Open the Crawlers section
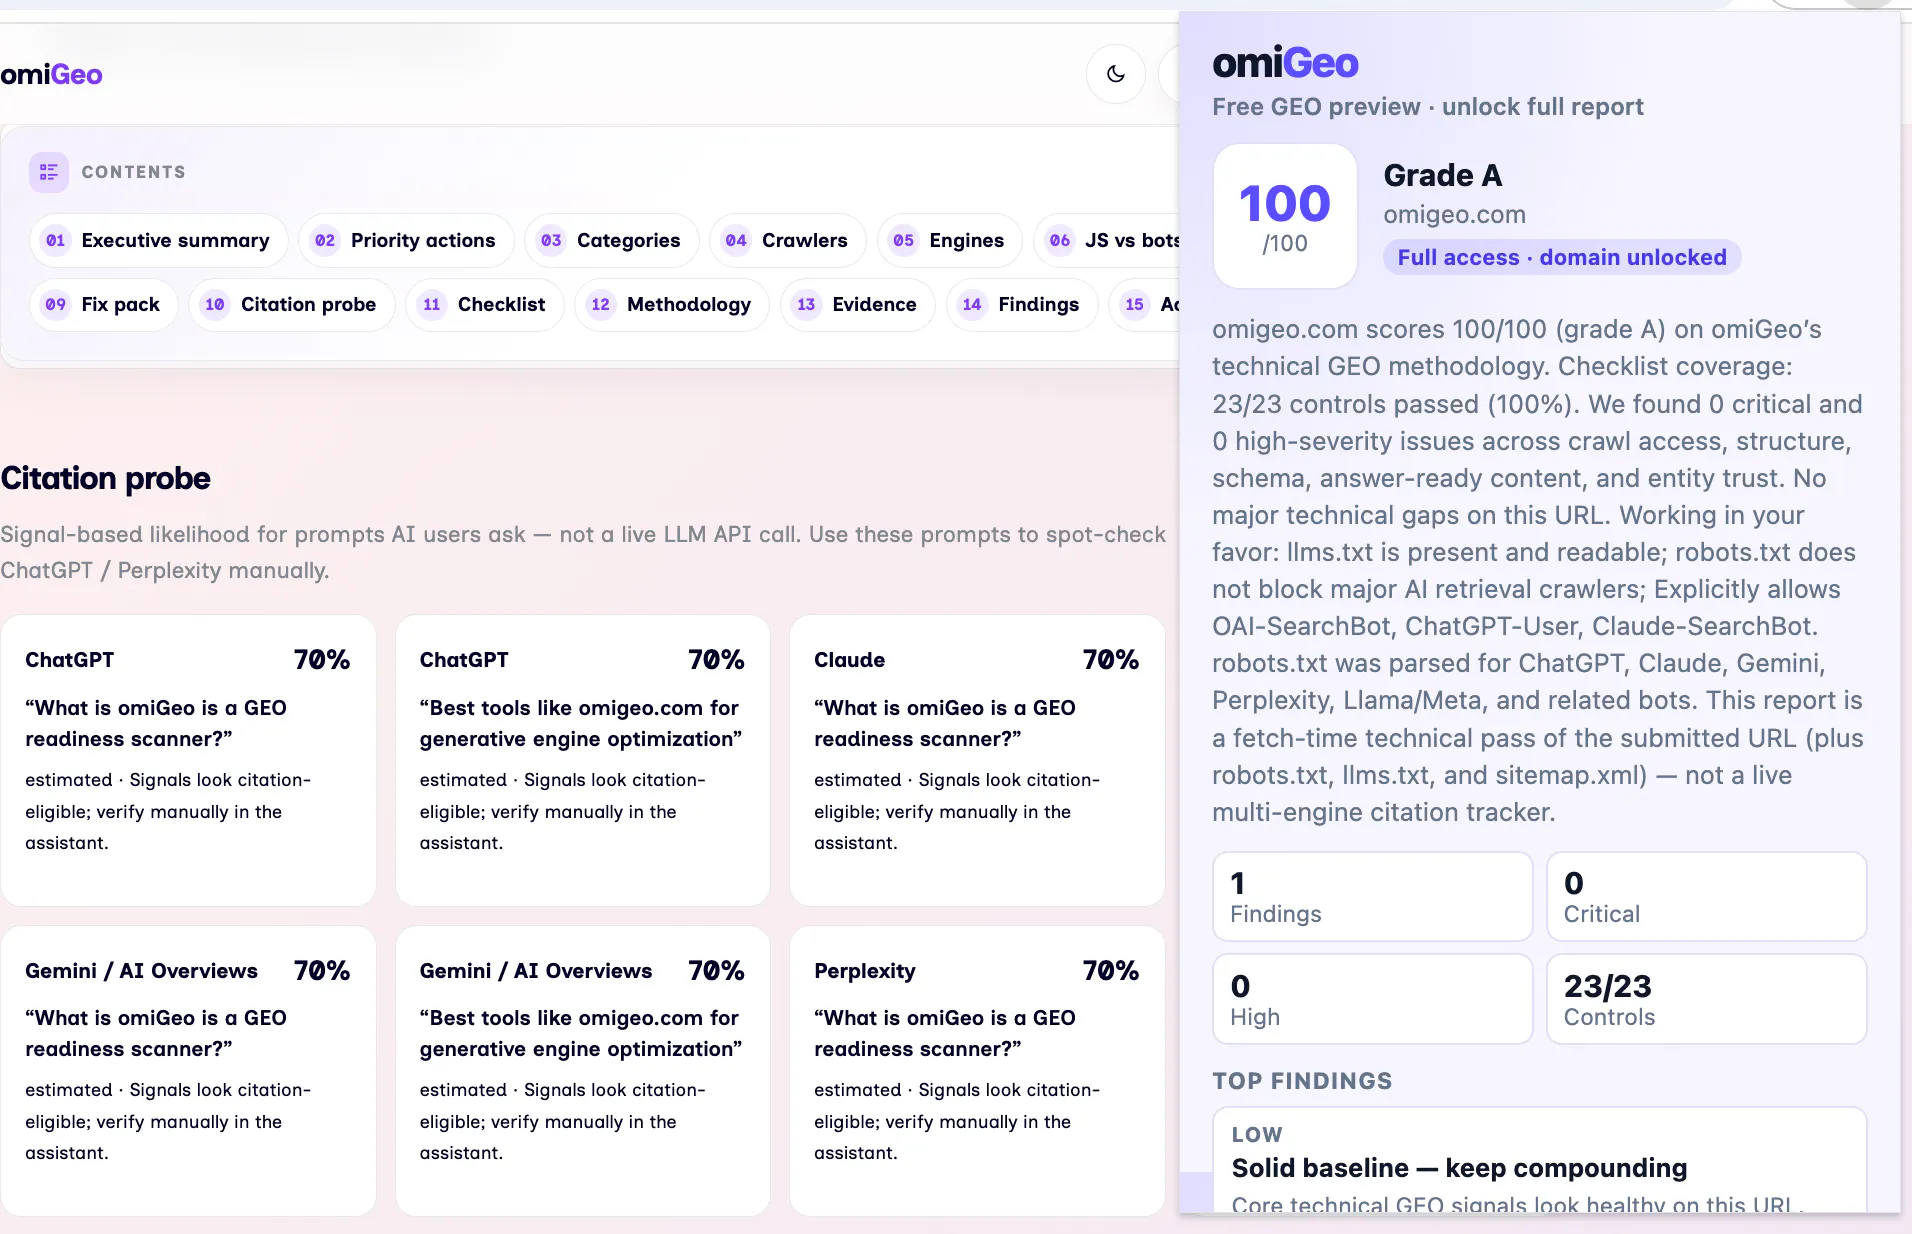This screenshot has width=1912, height=1234. [x=788, y=241]
